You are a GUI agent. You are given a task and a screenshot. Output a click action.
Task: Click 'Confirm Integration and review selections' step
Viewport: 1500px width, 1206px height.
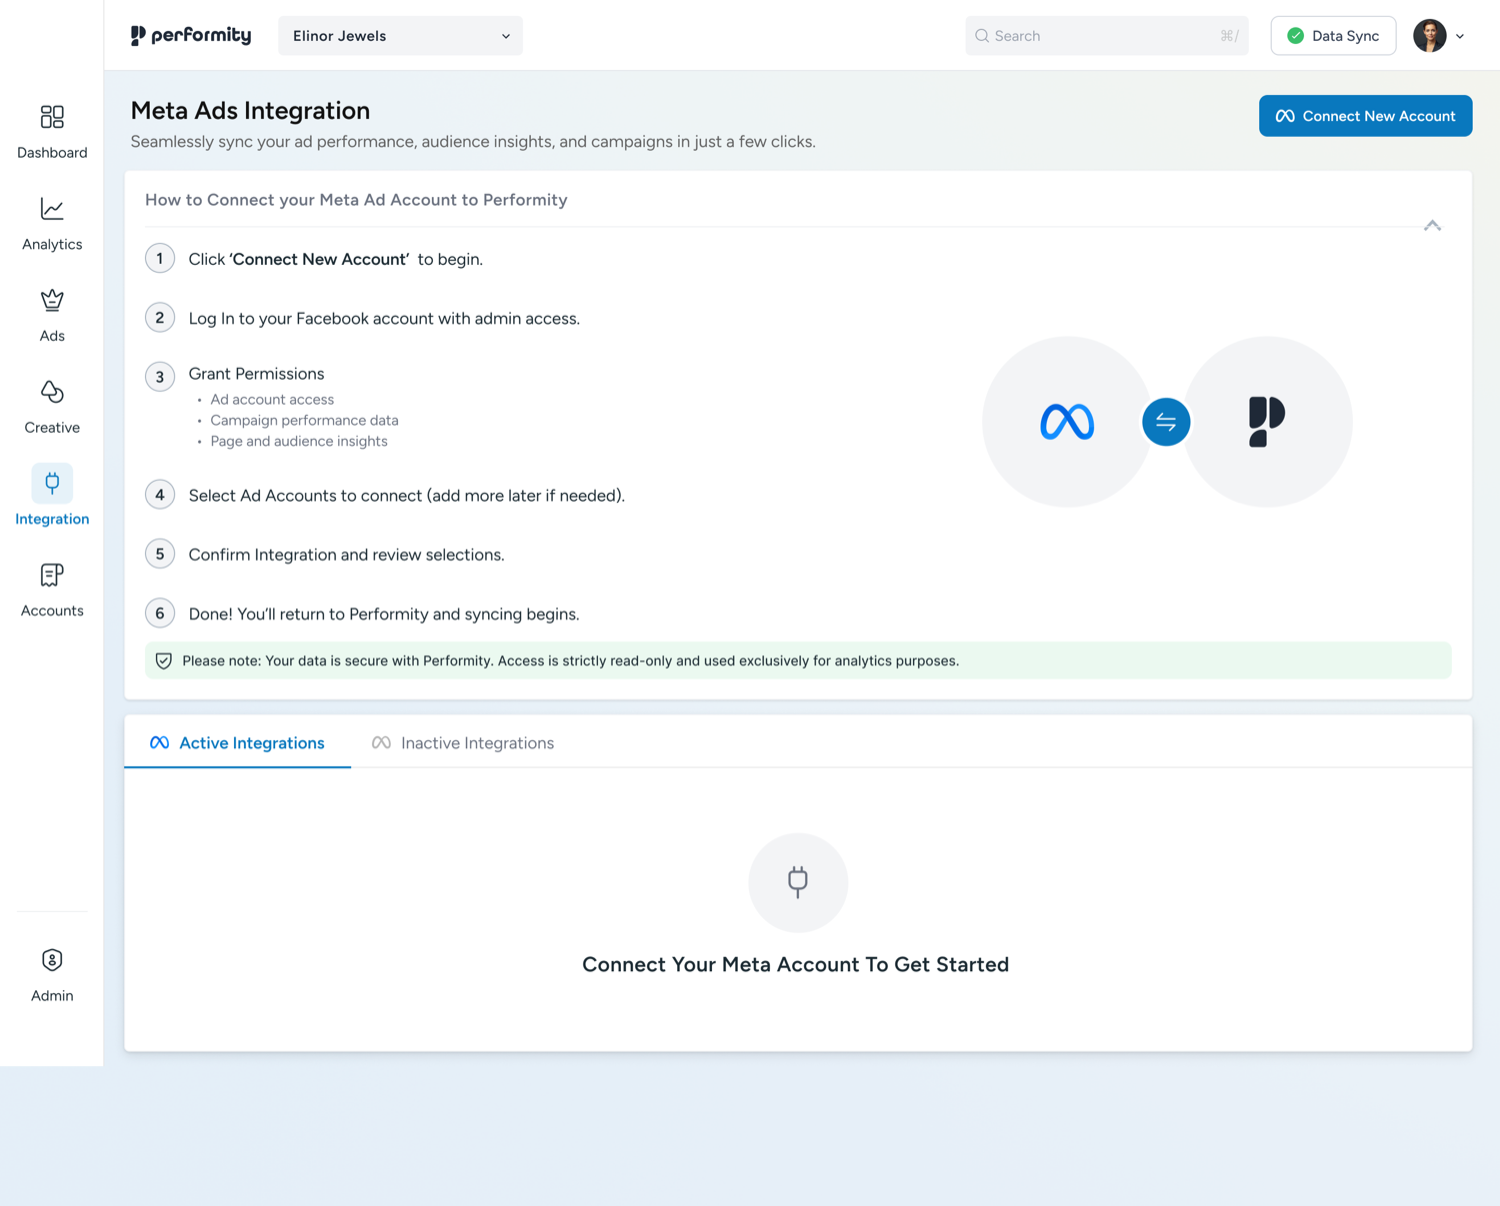click(346, 554)
